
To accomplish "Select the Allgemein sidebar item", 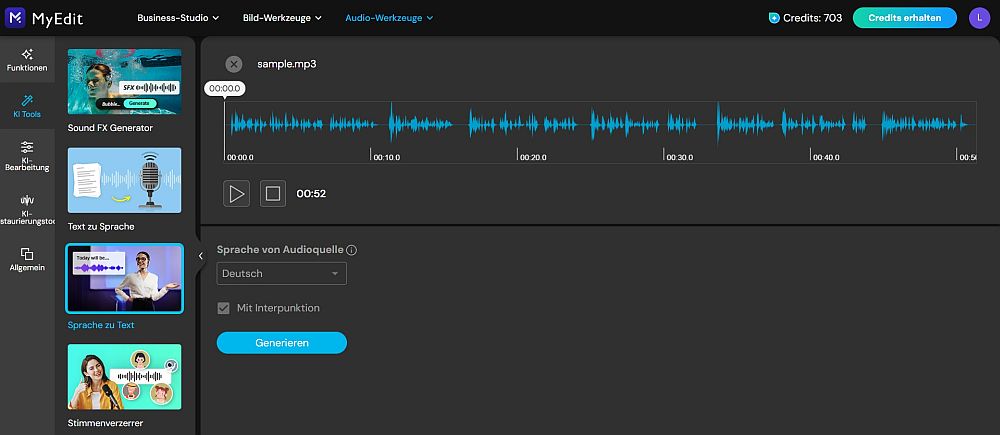I will point(27,259).
